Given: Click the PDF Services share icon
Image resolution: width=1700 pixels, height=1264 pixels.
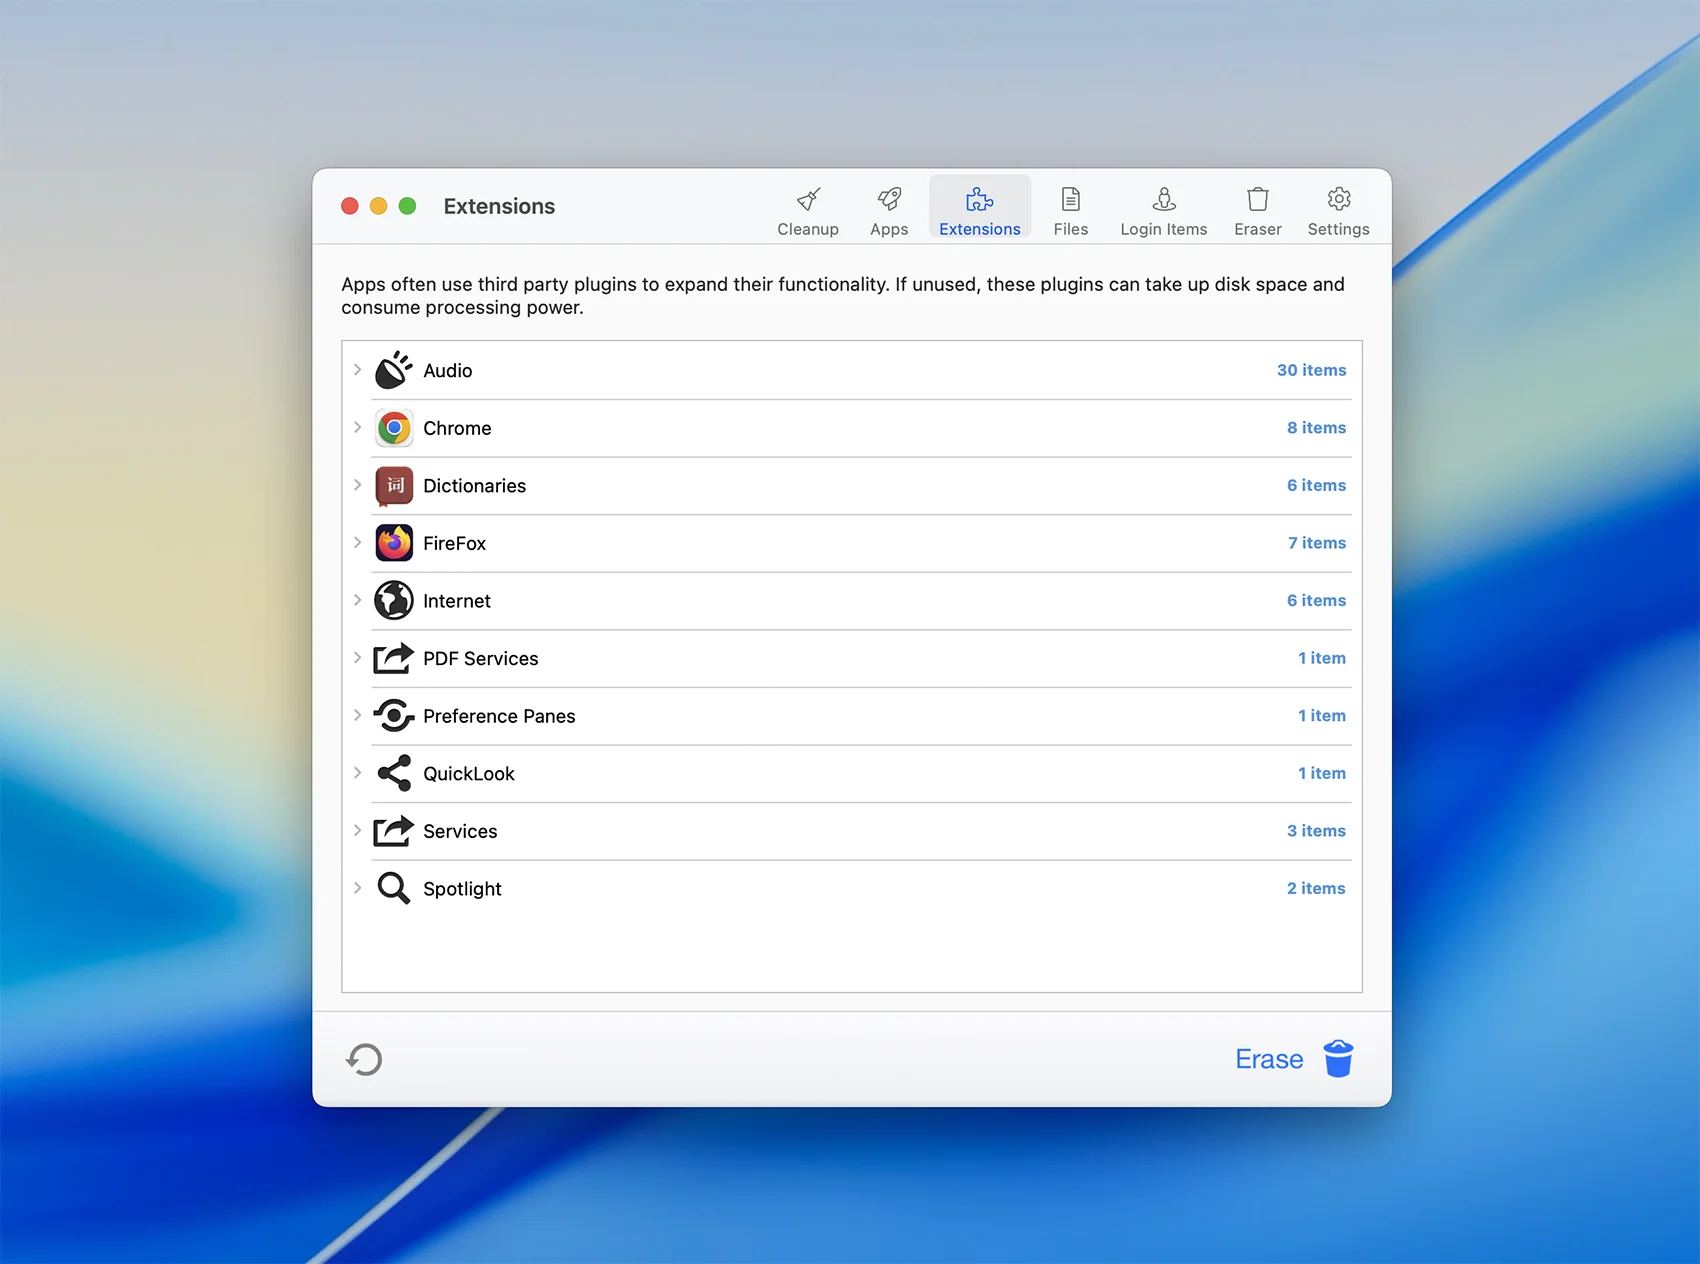Looking at the screenshot, I should [393, 658].
